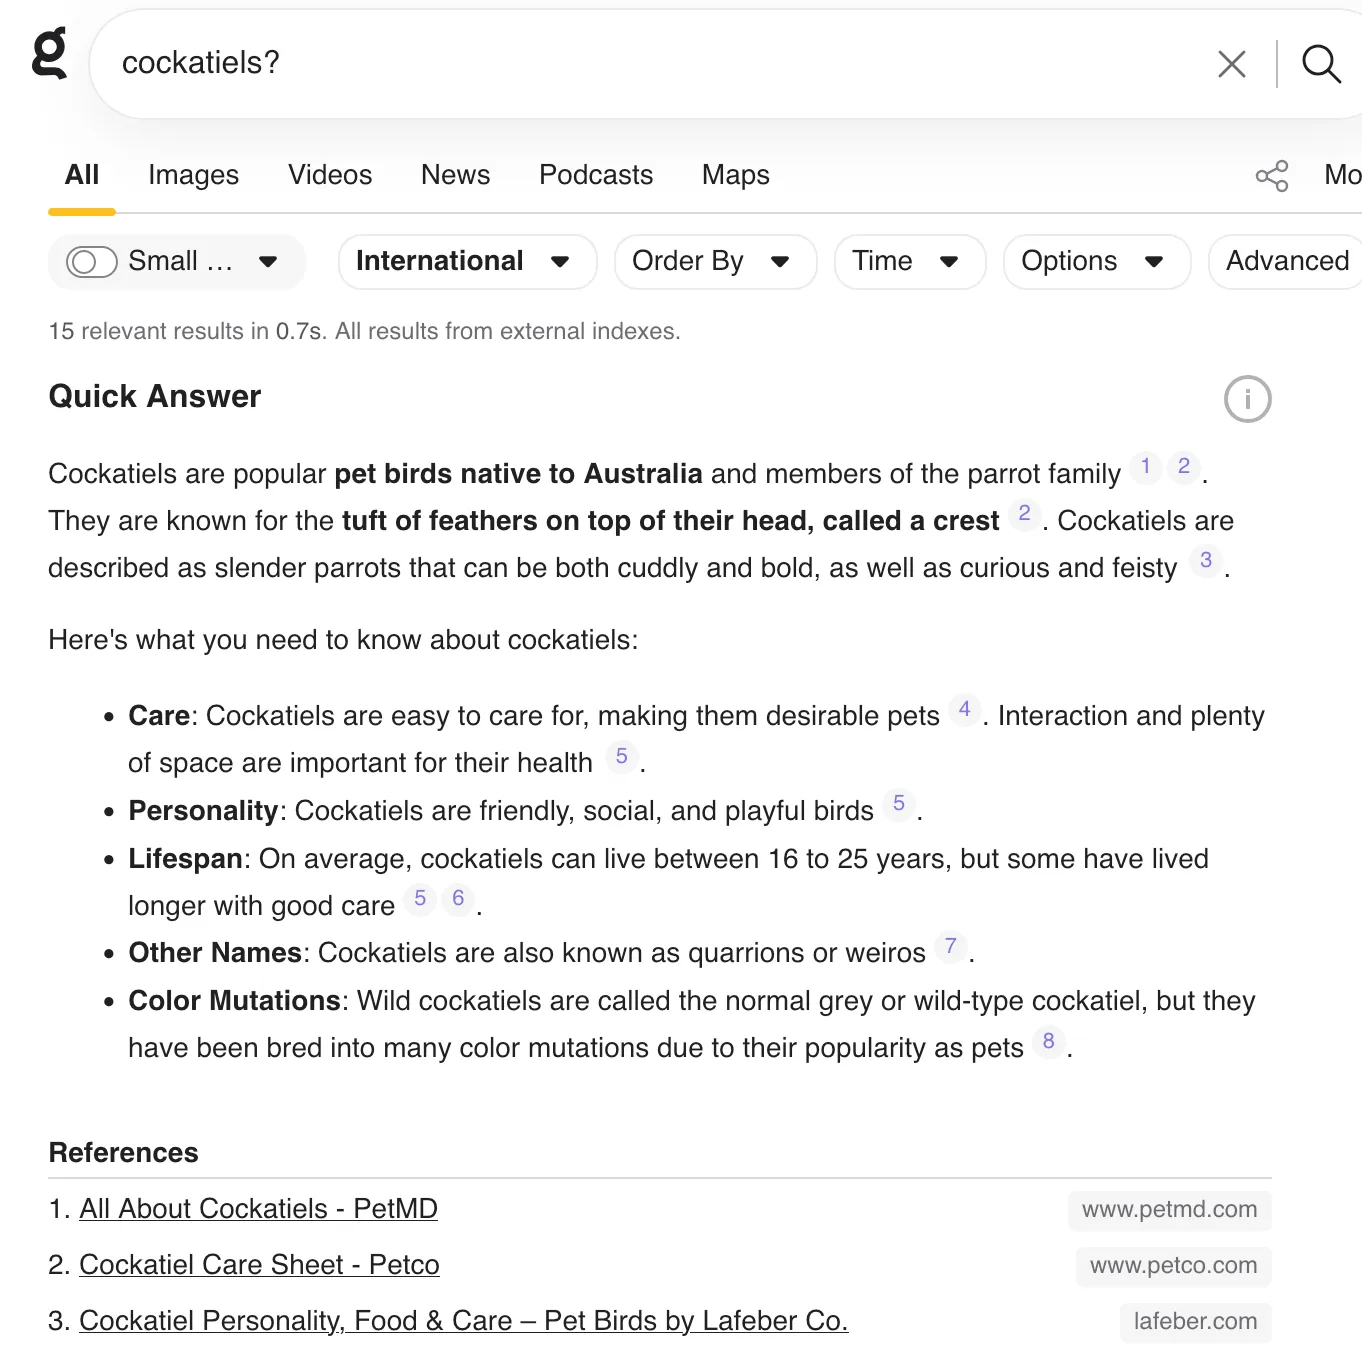
Task: Click the share icon
Action: point(1272,176)
